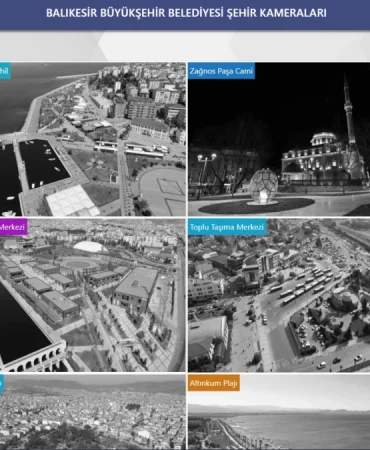Click the harbor coastline camera thumbnail
Image resolution: width=370 pixels, height=450 pixels.
click(x=93, y=139)
